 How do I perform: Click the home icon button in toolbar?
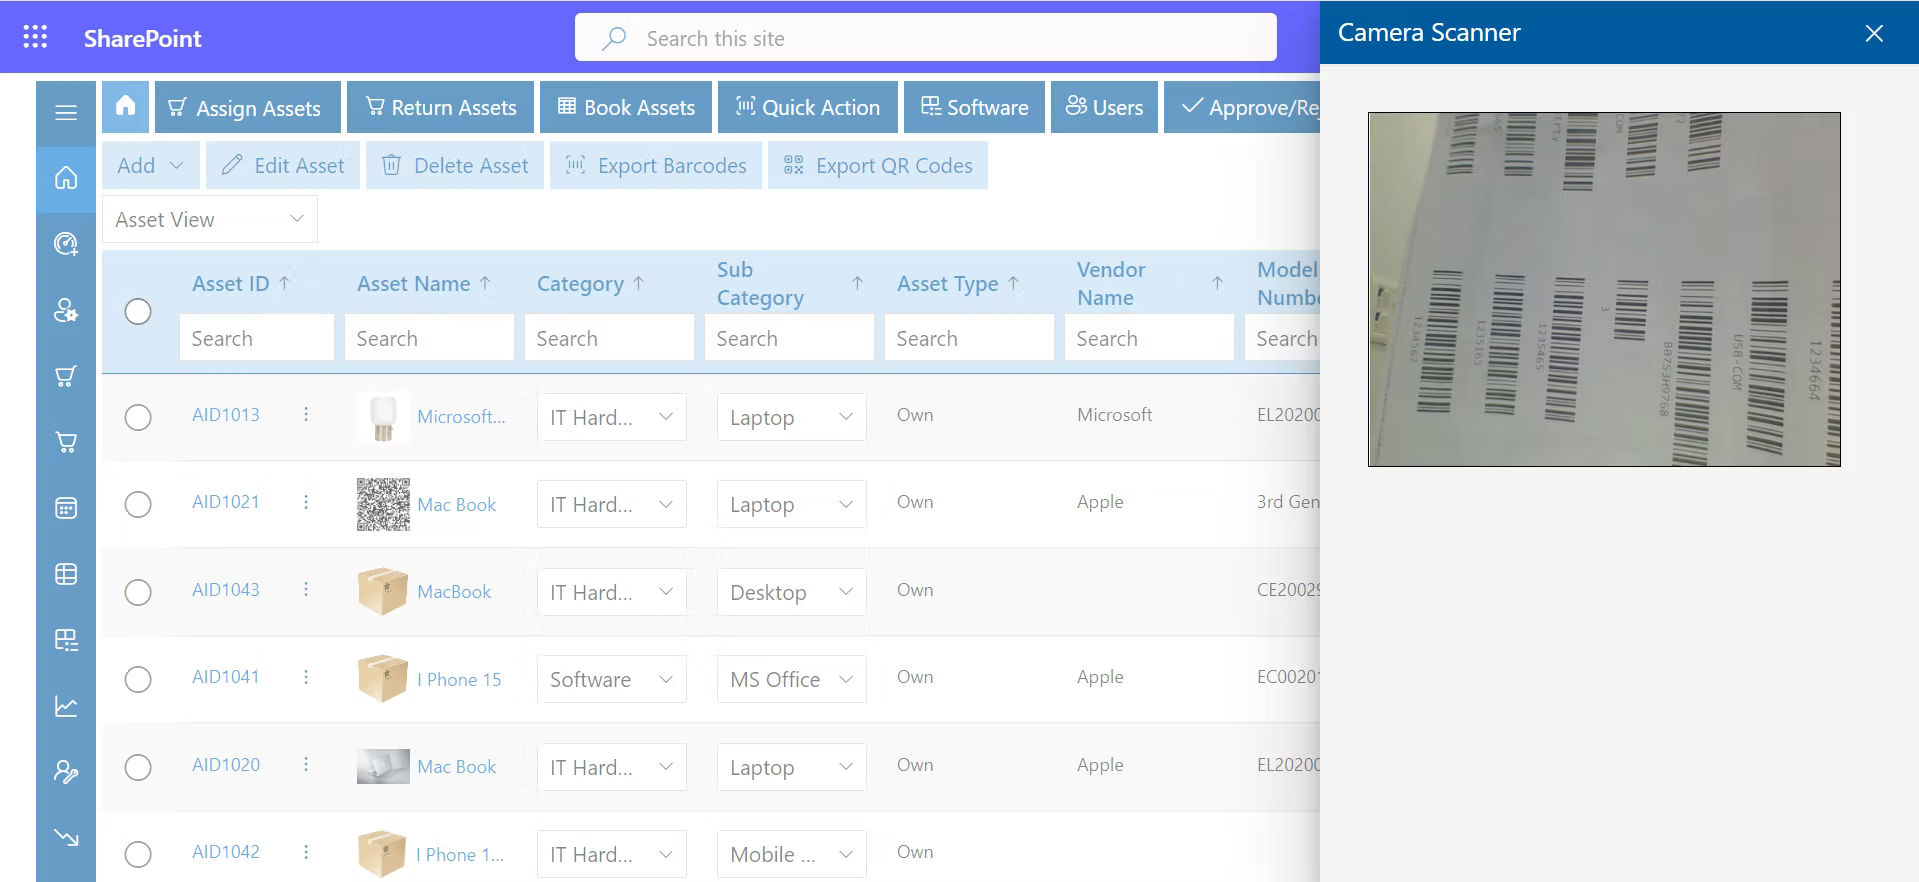coord(125,106)
